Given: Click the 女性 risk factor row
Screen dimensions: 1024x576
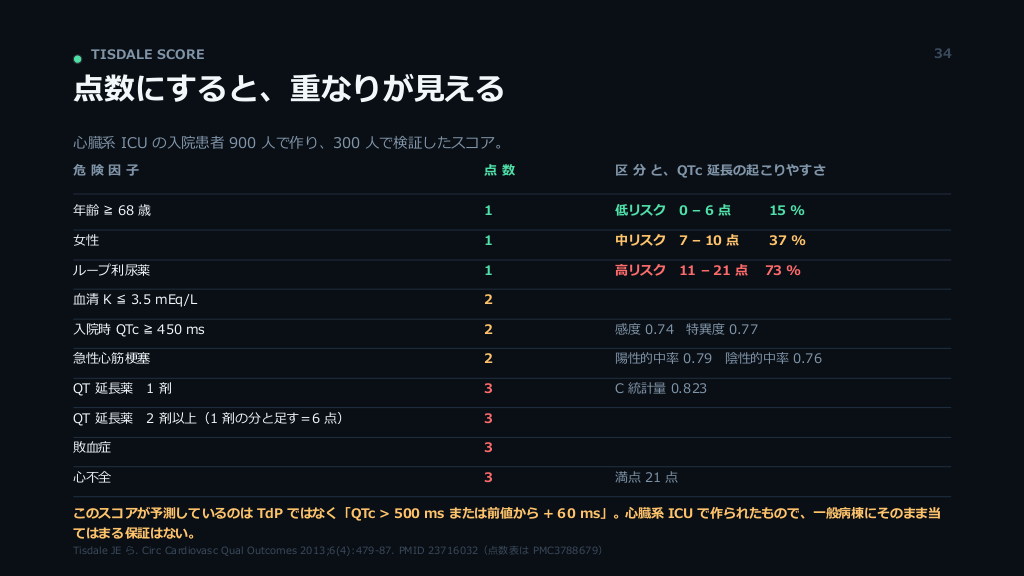Looking at the screenshot, I should [x=512, y=240].
